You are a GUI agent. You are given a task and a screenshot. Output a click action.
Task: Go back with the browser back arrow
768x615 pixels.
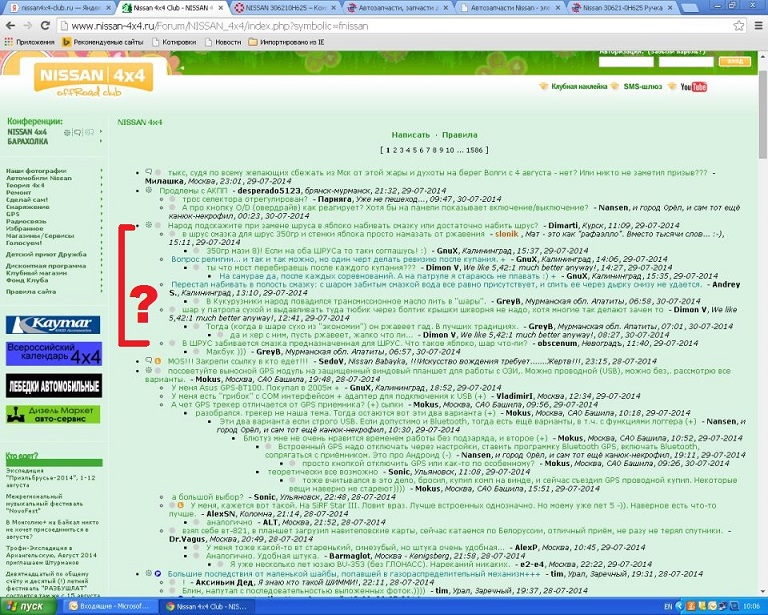[x=10, y=26]
